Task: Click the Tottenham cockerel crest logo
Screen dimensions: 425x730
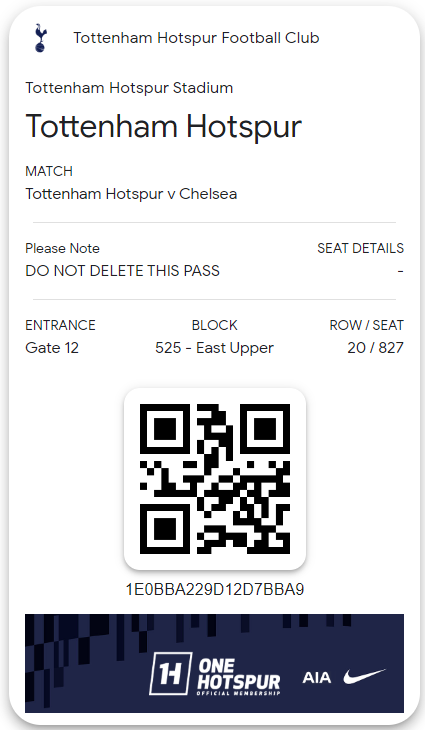Action: (x=40, y=38)
